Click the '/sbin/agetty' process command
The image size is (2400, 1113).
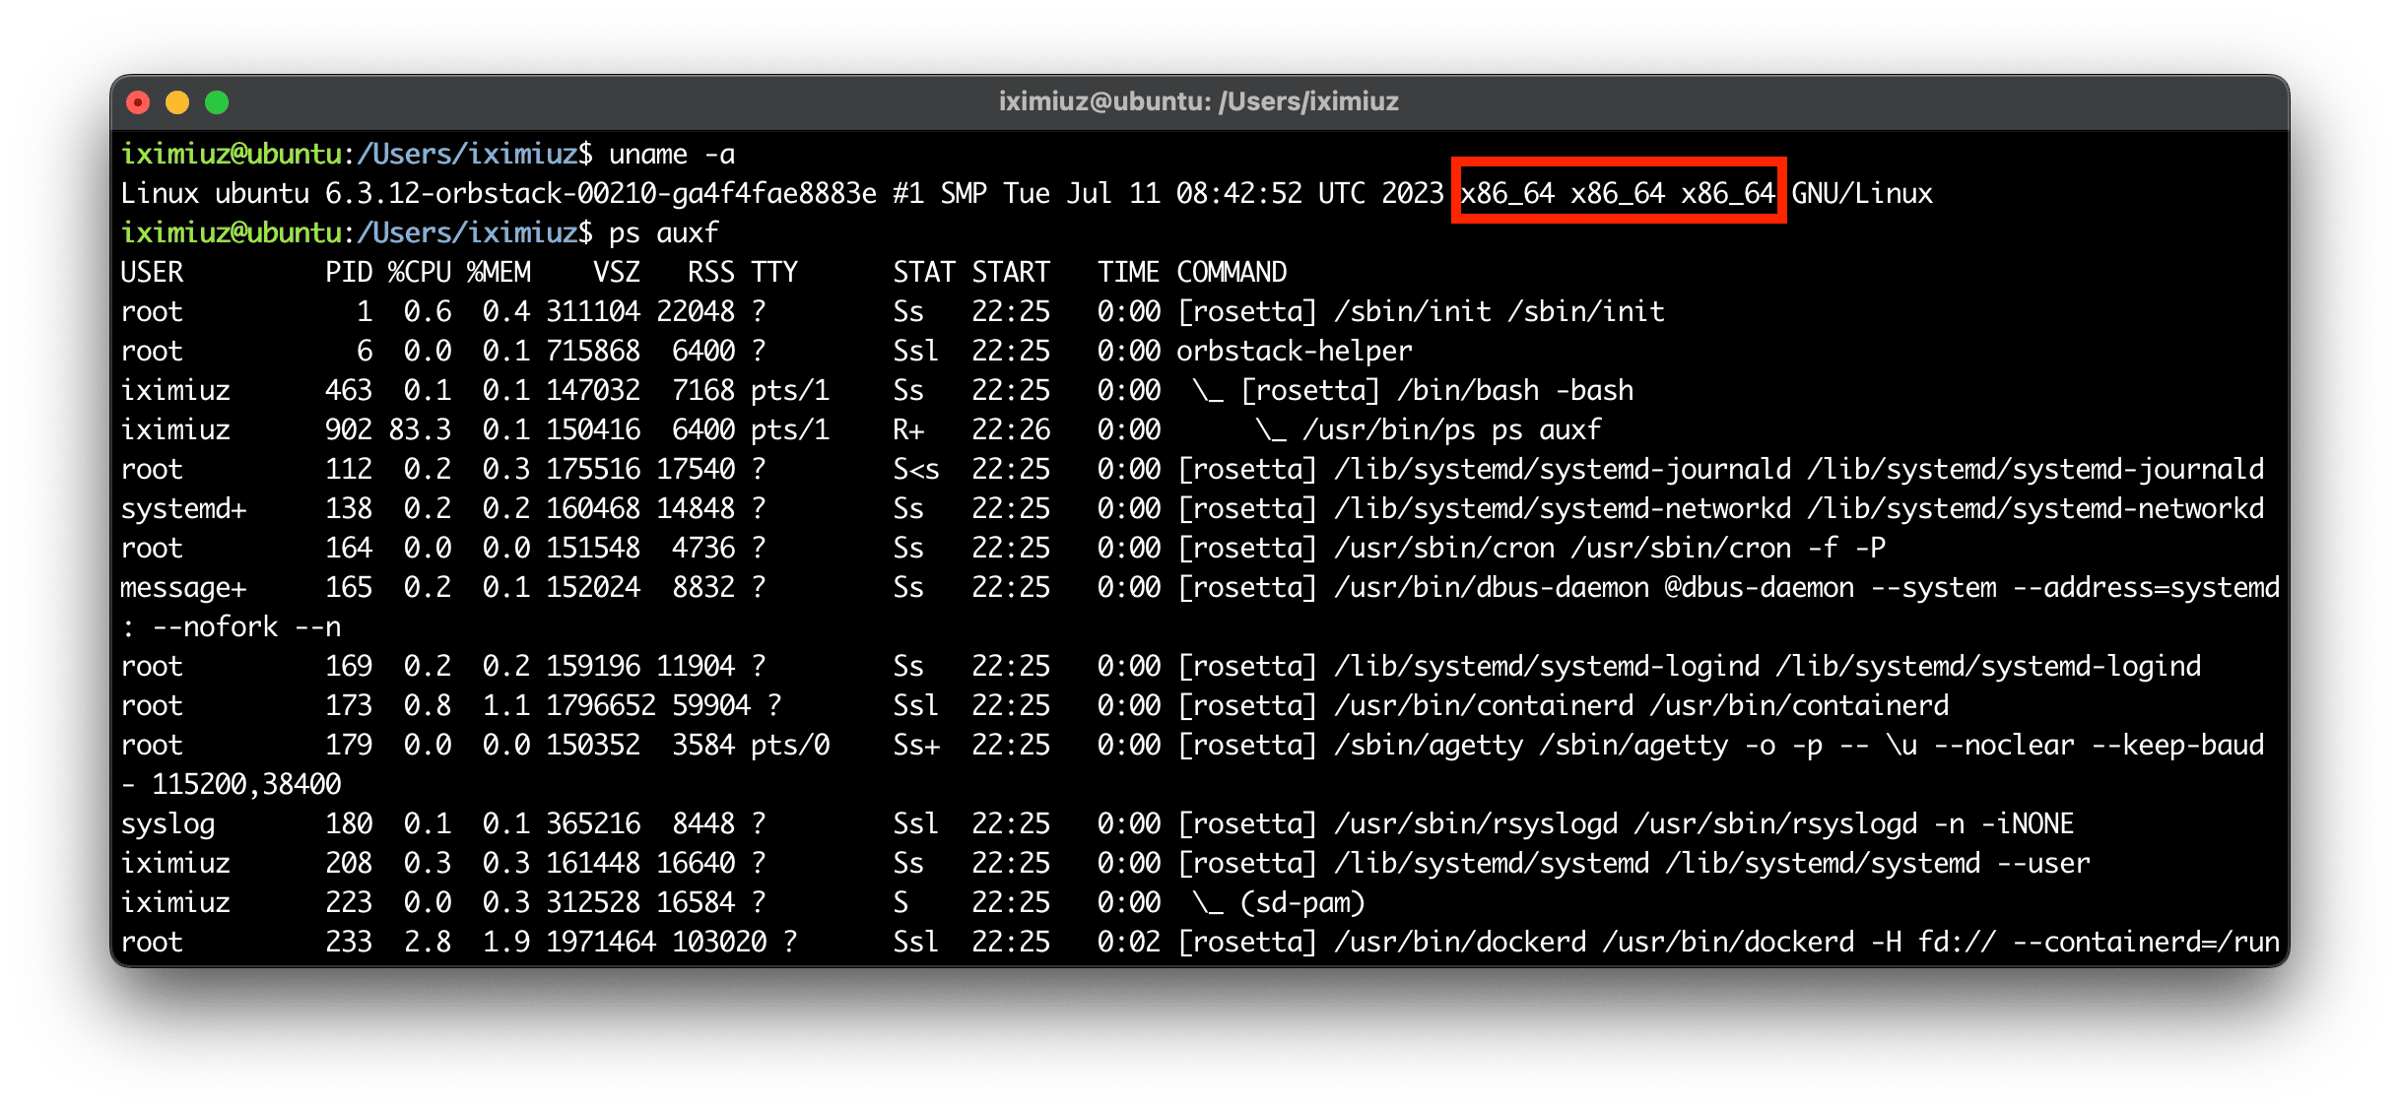pos(1720,746)
